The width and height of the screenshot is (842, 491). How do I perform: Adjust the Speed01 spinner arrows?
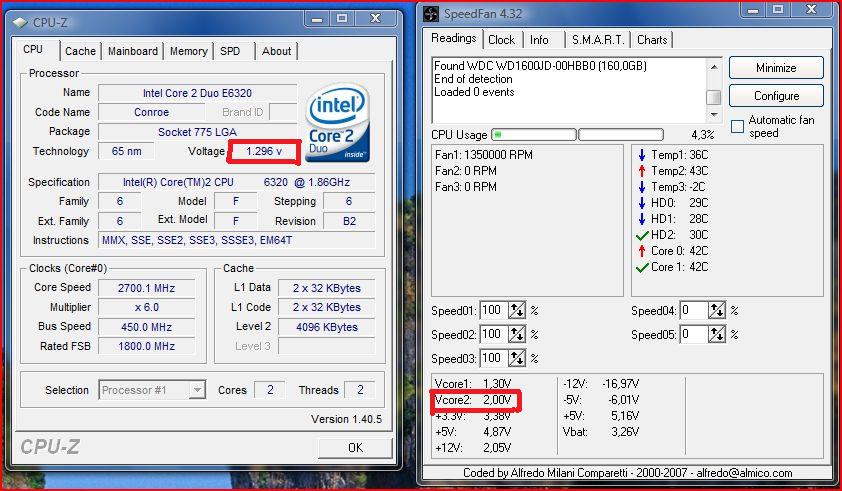(x=517, y=311)
